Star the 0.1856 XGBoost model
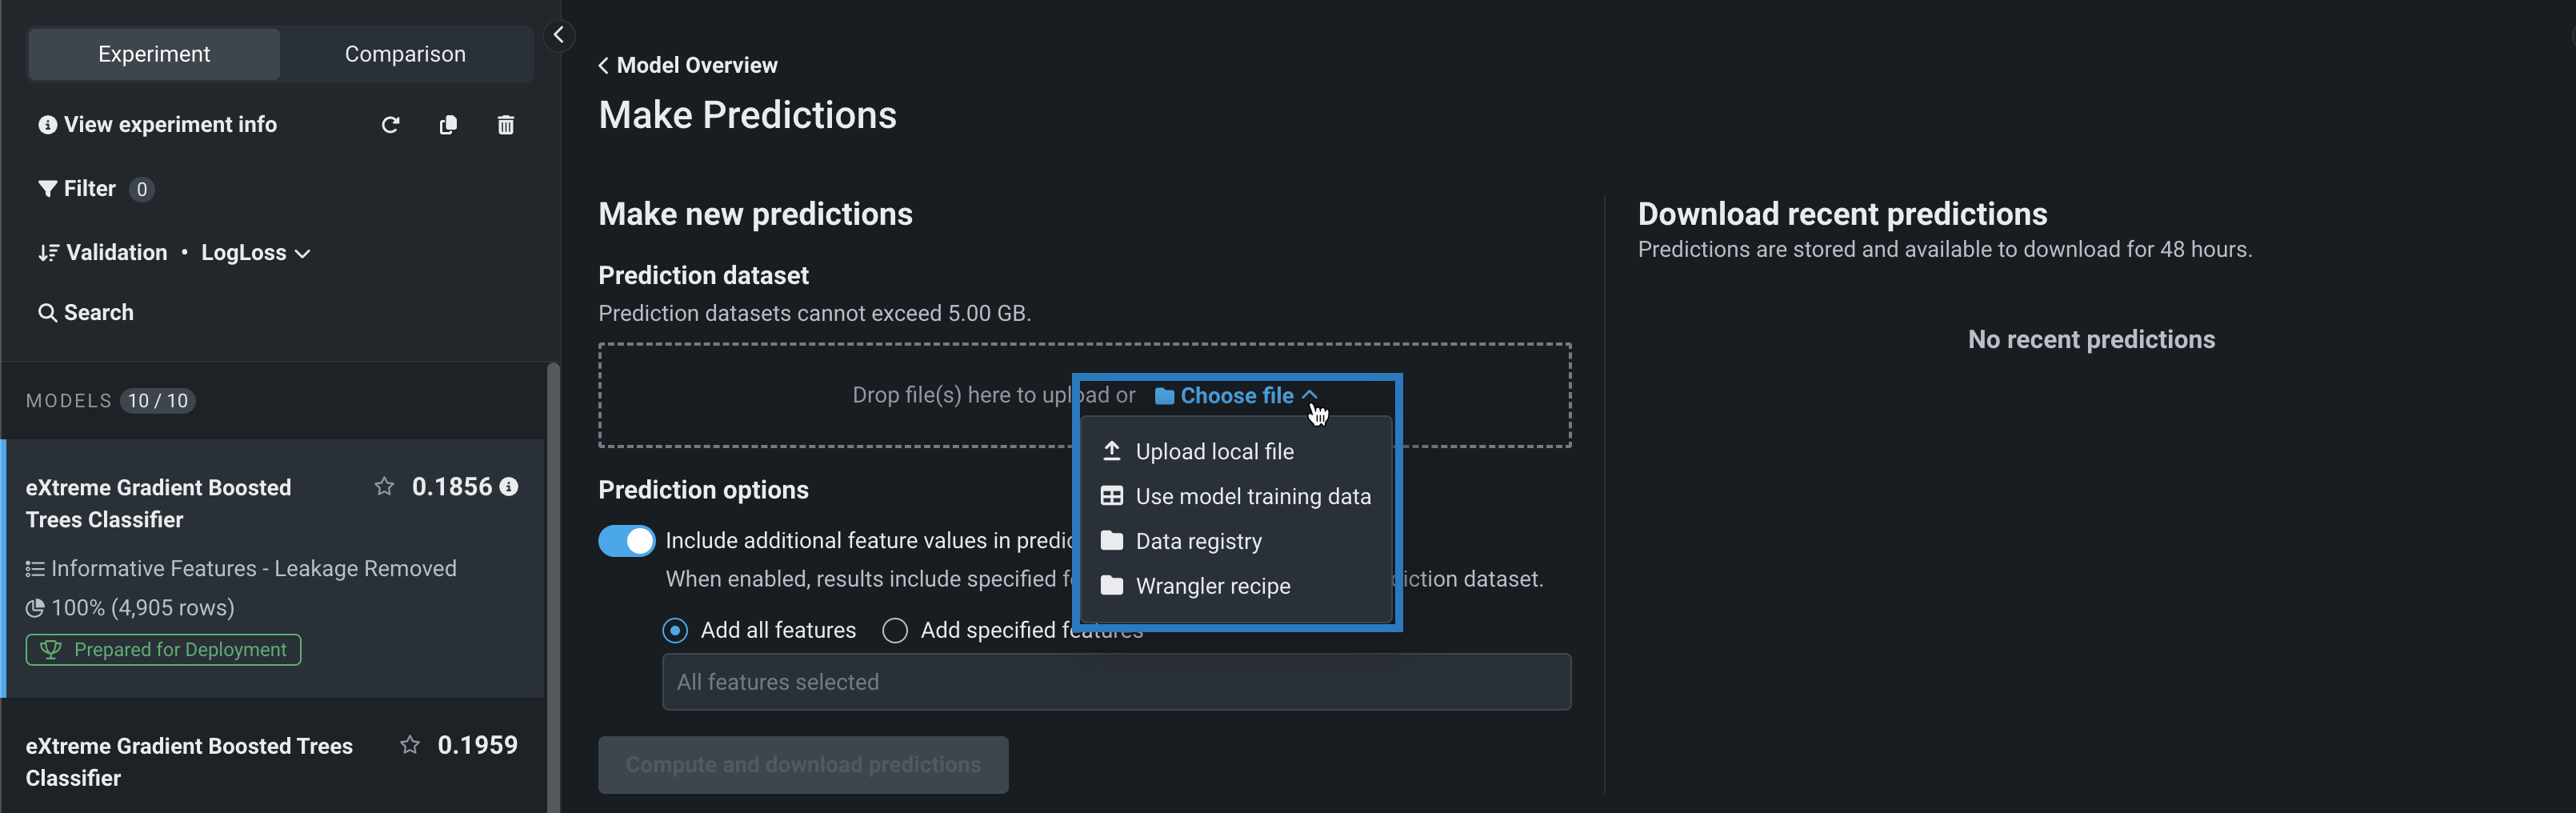This screenshot has height=813, width=2576. pos(384,487)
